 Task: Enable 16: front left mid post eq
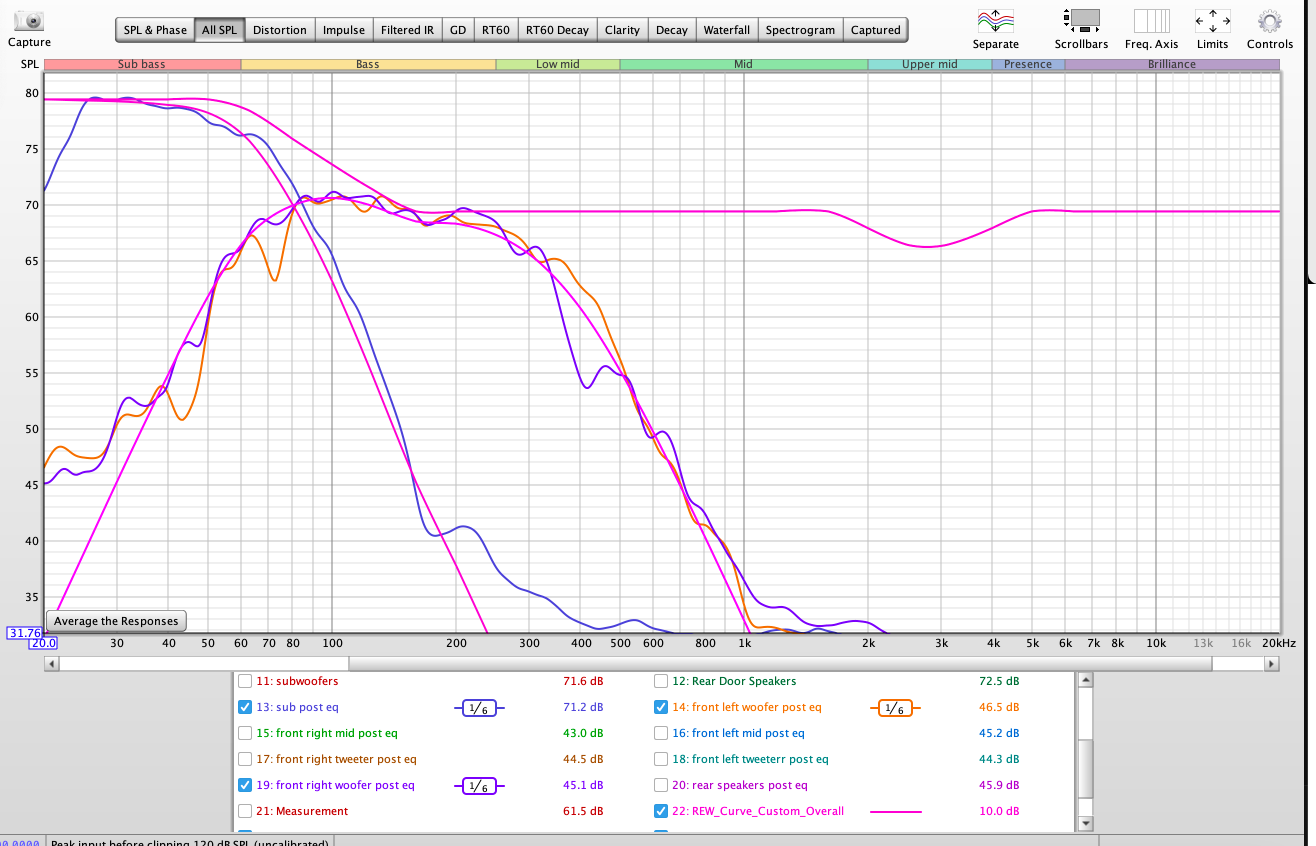pos(661,734)
